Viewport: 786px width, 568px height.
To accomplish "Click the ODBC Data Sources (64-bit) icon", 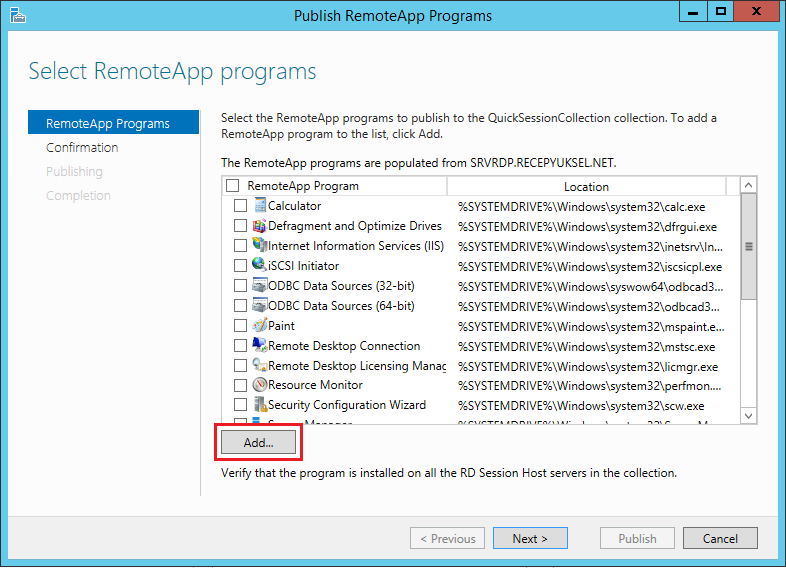I will click(260, 305).
